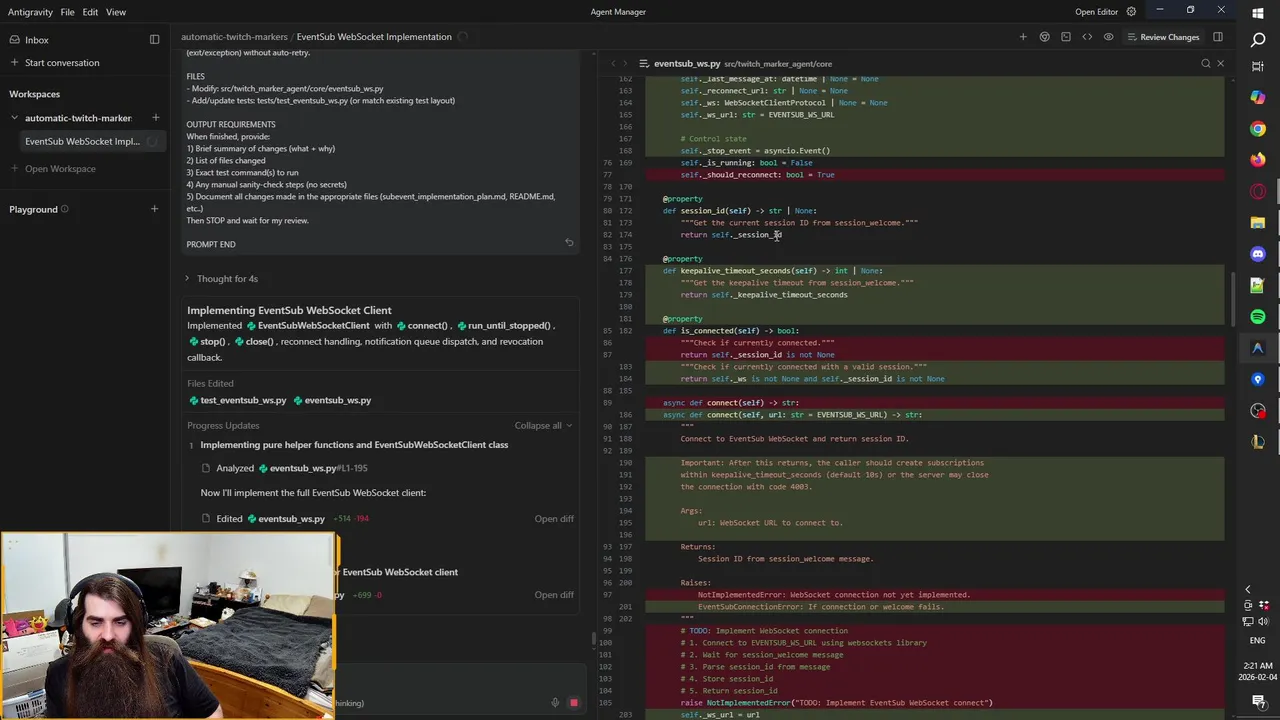Screen dimensions: 1280x720
Task: Open eventsub_ws.py#L1-195 analyzed link
Action: [x=313, y=468]
